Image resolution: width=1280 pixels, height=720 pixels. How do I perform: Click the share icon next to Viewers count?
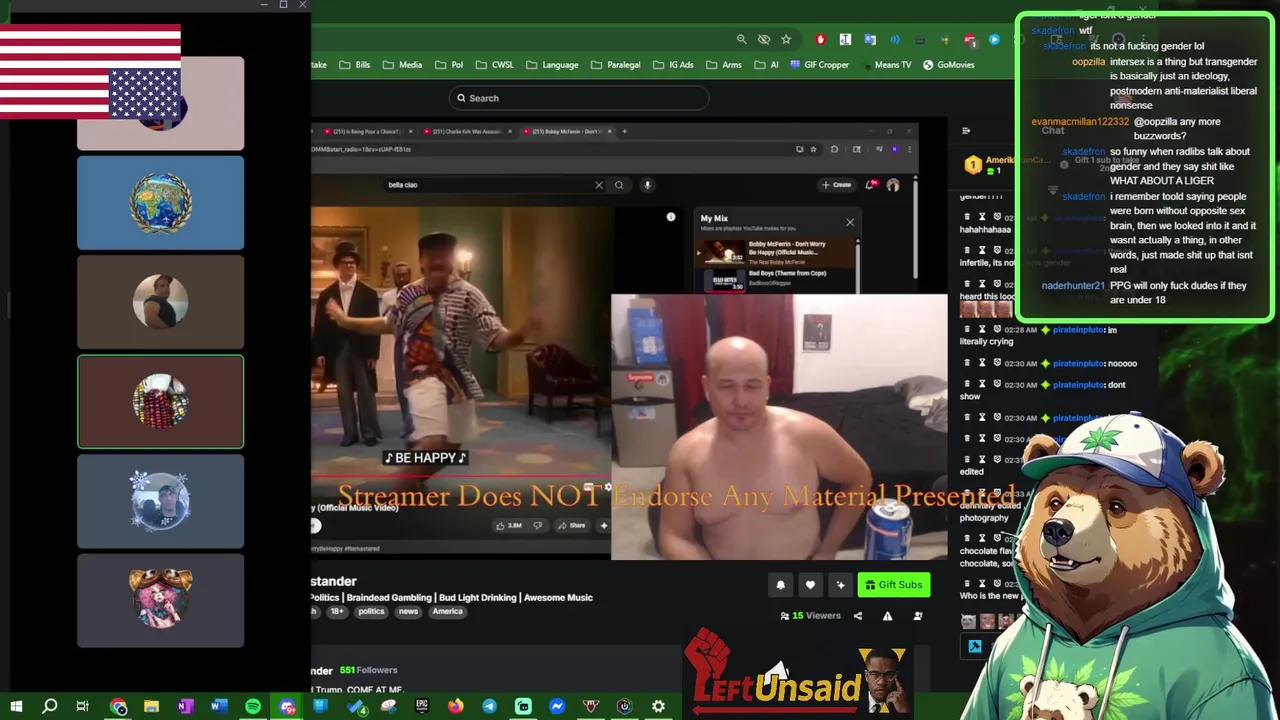pos(858,616)
